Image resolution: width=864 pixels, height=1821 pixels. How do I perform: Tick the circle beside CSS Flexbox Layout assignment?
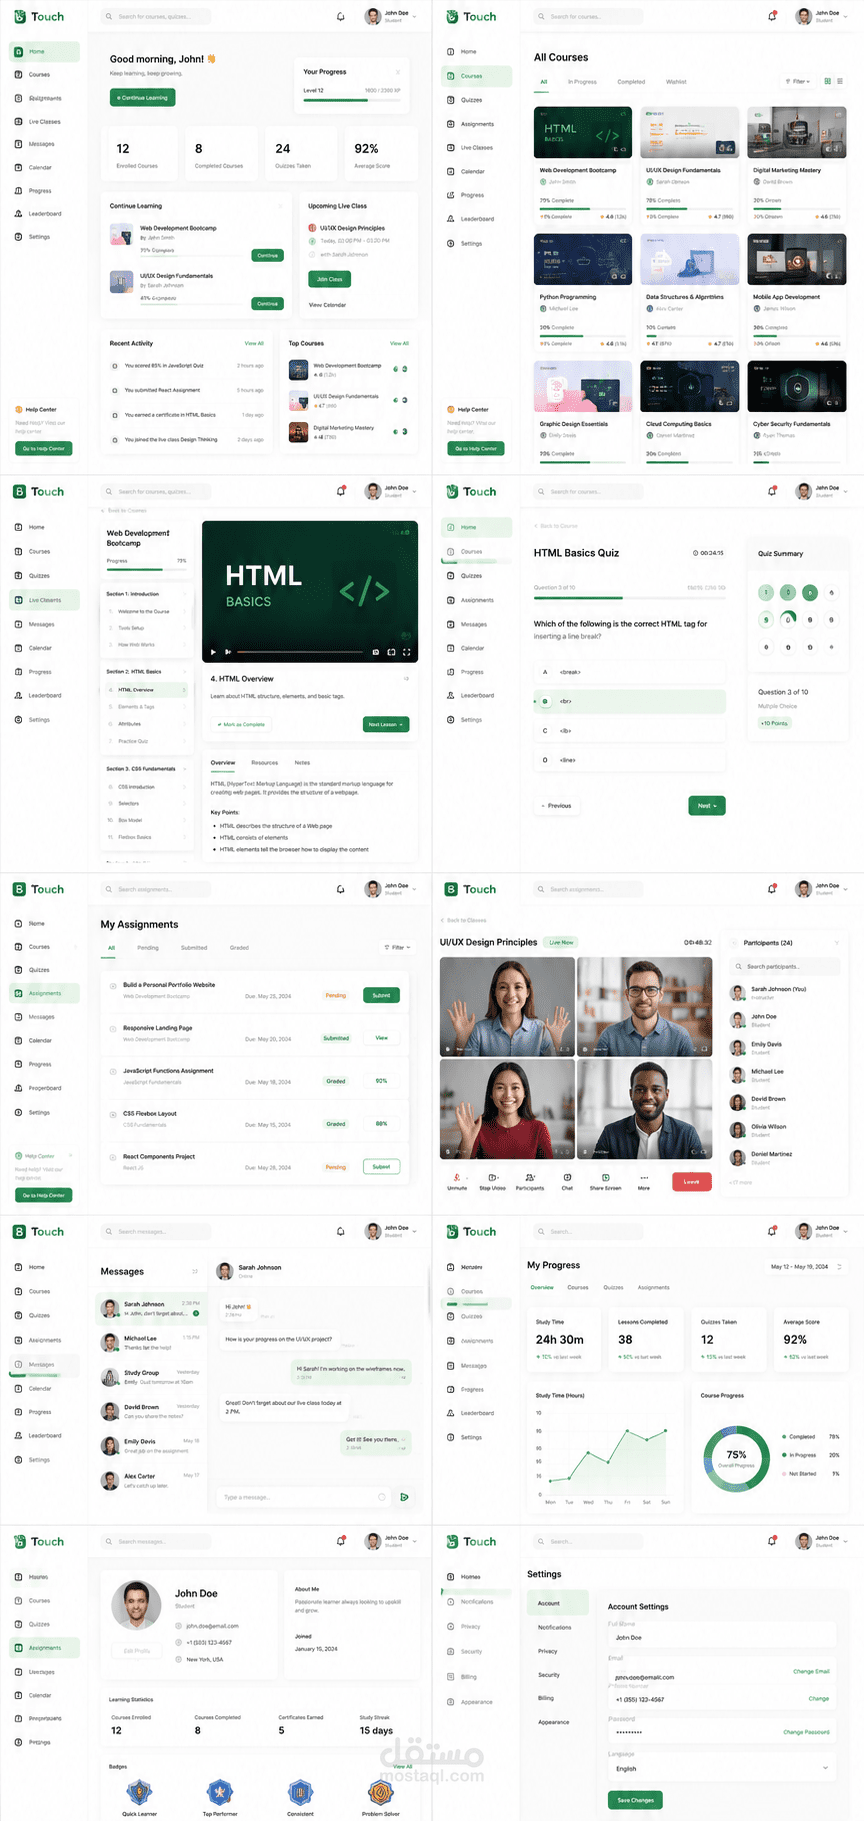[113, 1114]
